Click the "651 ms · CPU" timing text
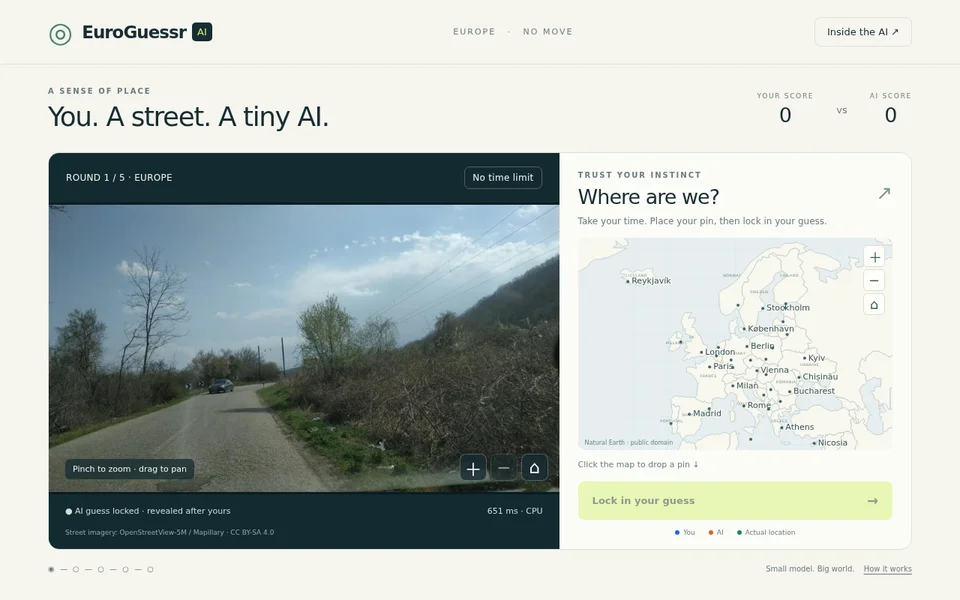 click(x=515, y=511)
